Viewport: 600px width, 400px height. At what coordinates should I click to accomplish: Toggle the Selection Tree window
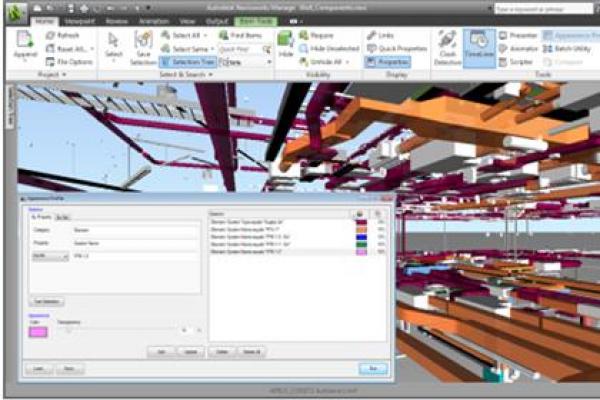(187, 61)
